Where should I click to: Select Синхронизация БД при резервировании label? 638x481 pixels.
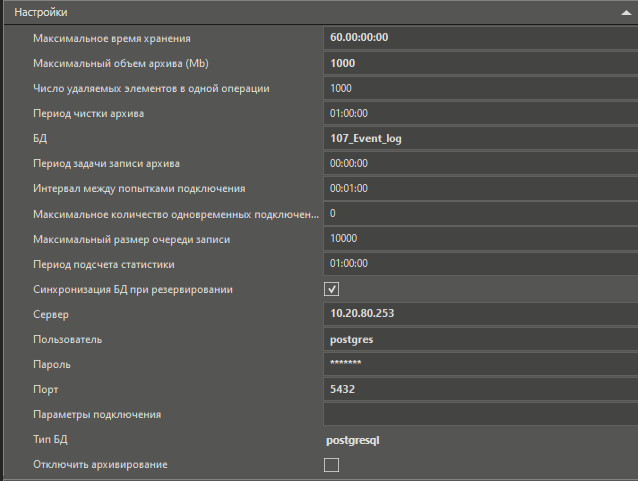(x=133, y=289)
